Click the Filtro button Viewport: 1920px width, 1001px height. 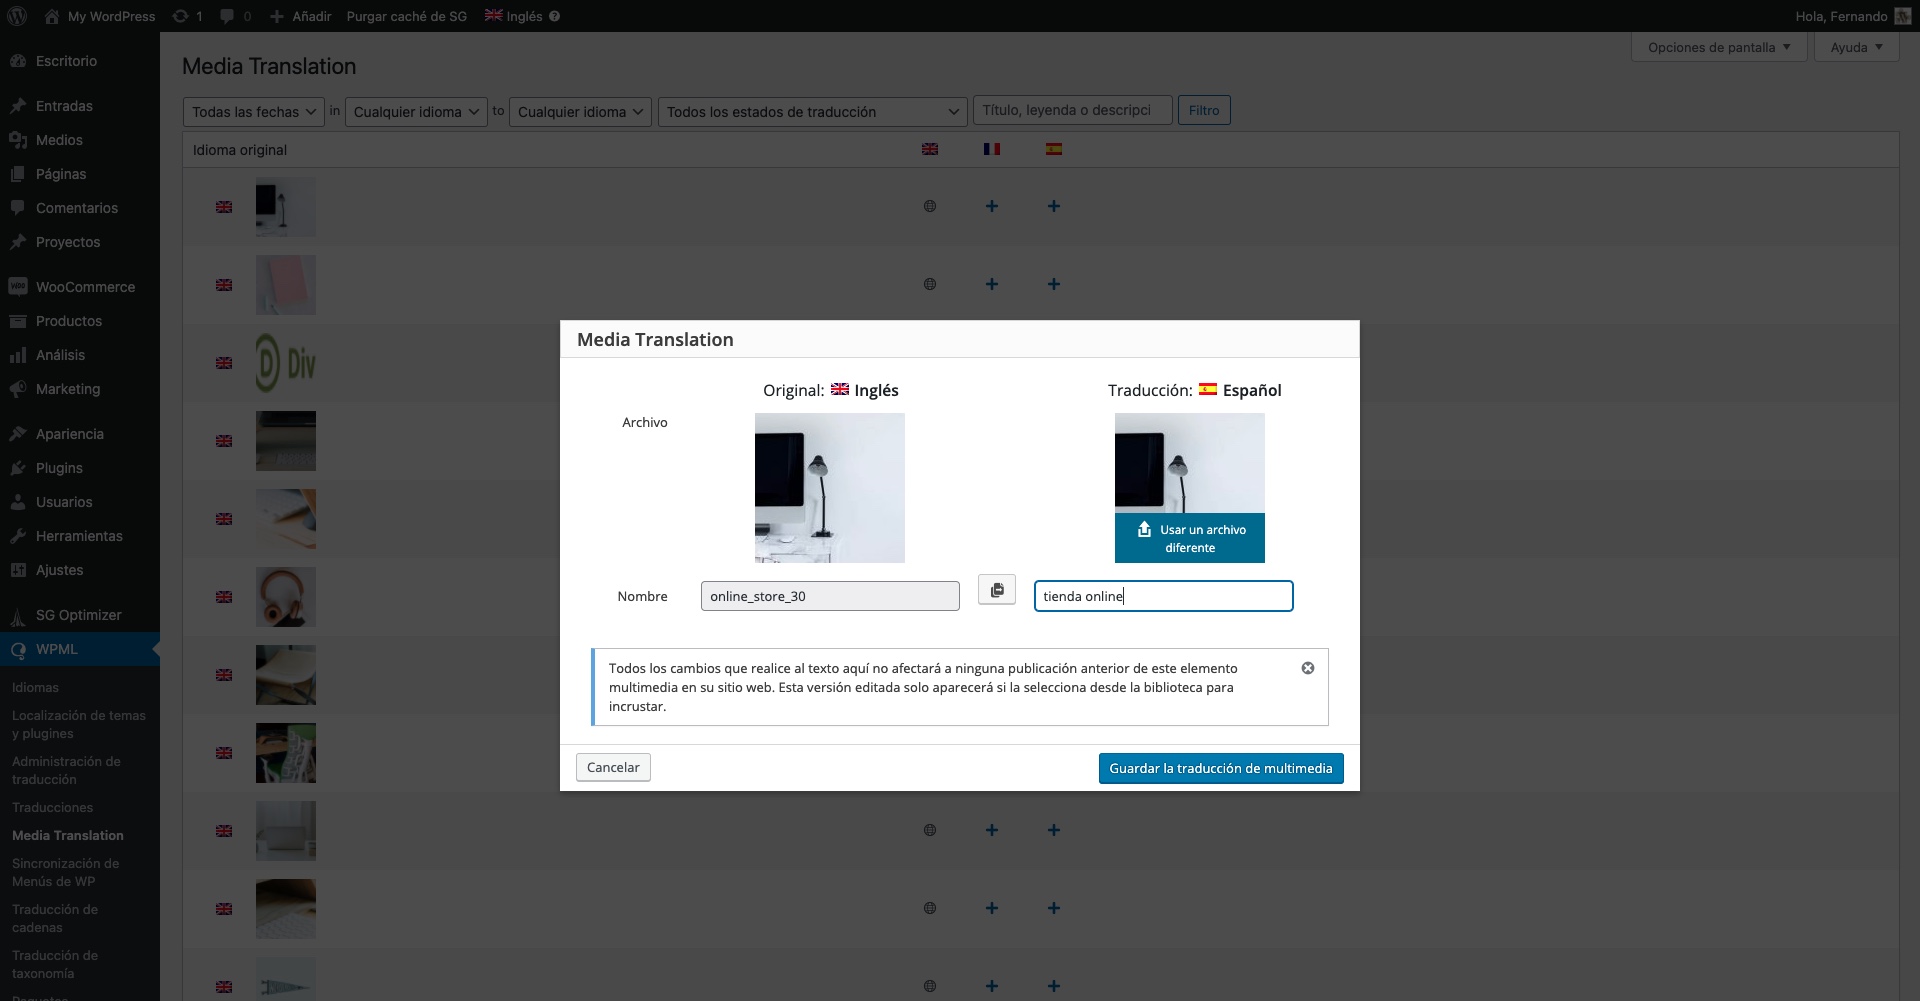coord(1203,111)
